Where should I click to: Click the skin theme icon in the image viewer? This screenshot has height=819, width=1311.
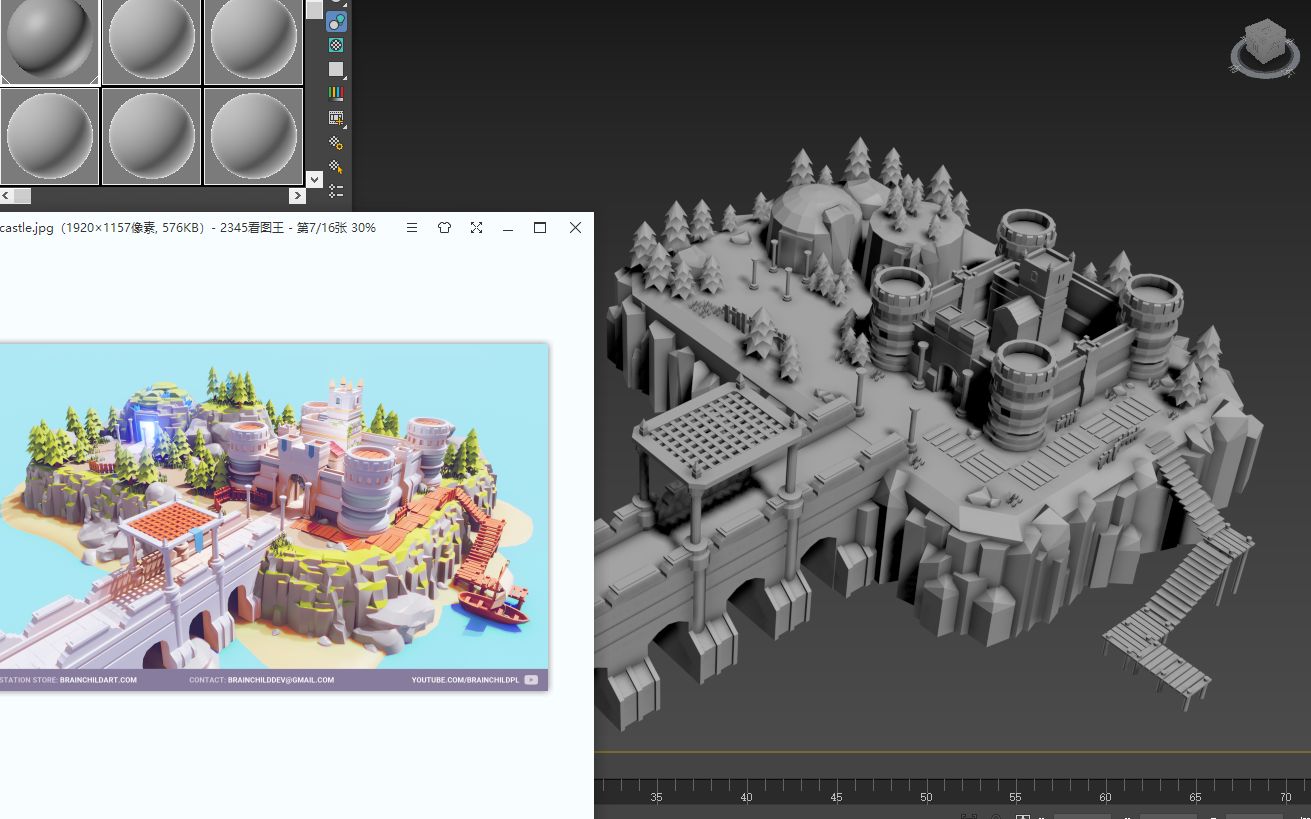(x=444, y=228)
